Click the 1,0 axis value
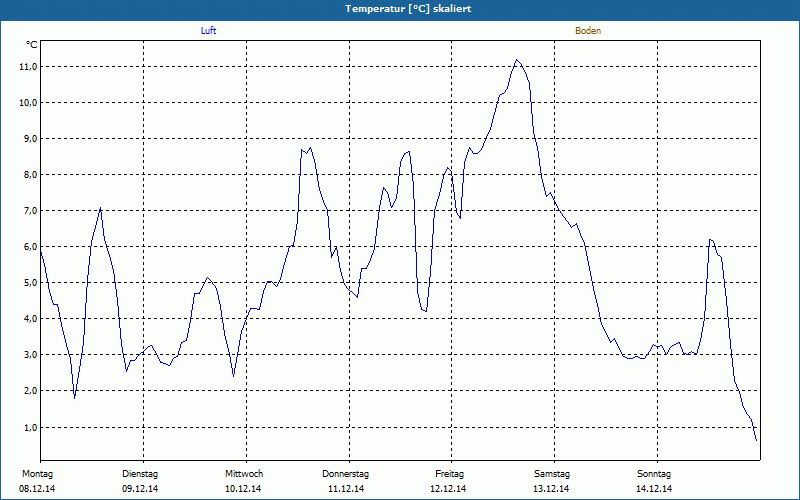This screenshot has width=800, height=500. coord(30,427)
